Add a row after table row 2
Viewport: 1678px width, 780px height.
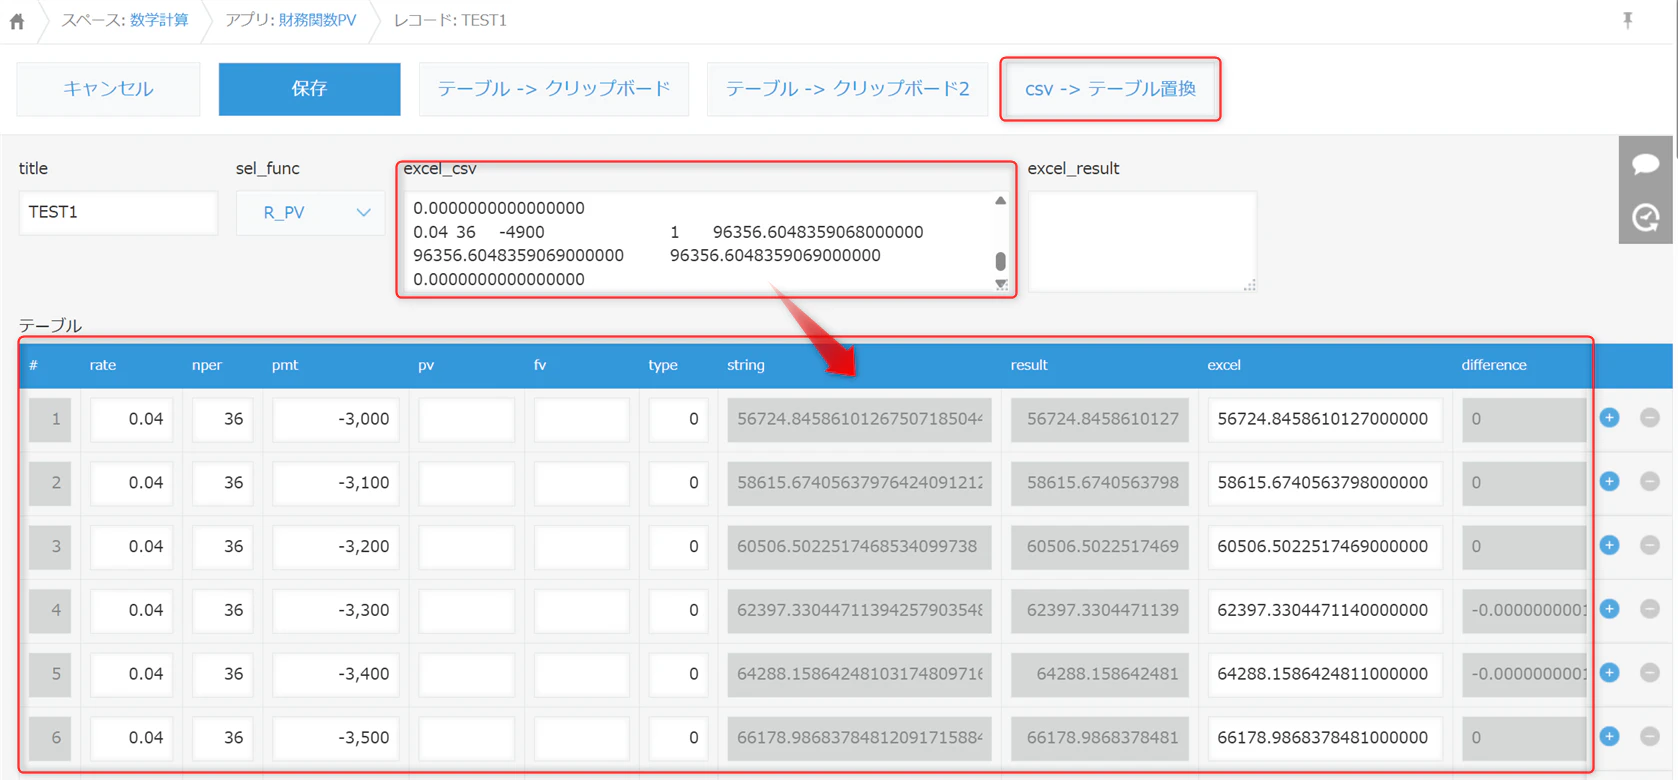pos(1609,482)
